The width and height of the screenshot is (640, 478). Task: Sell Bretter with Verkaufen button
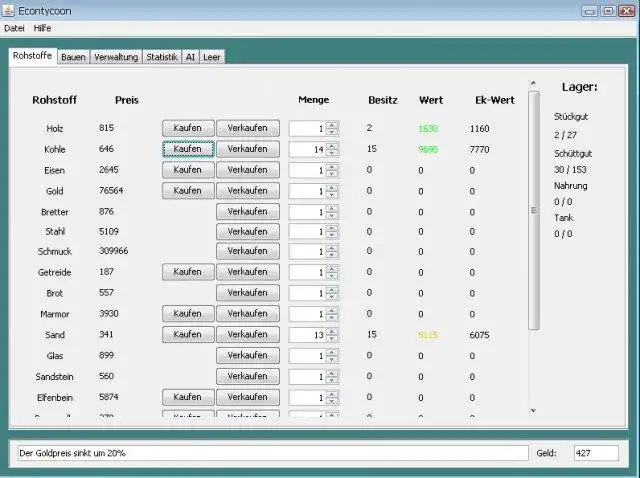click(248, 211)
